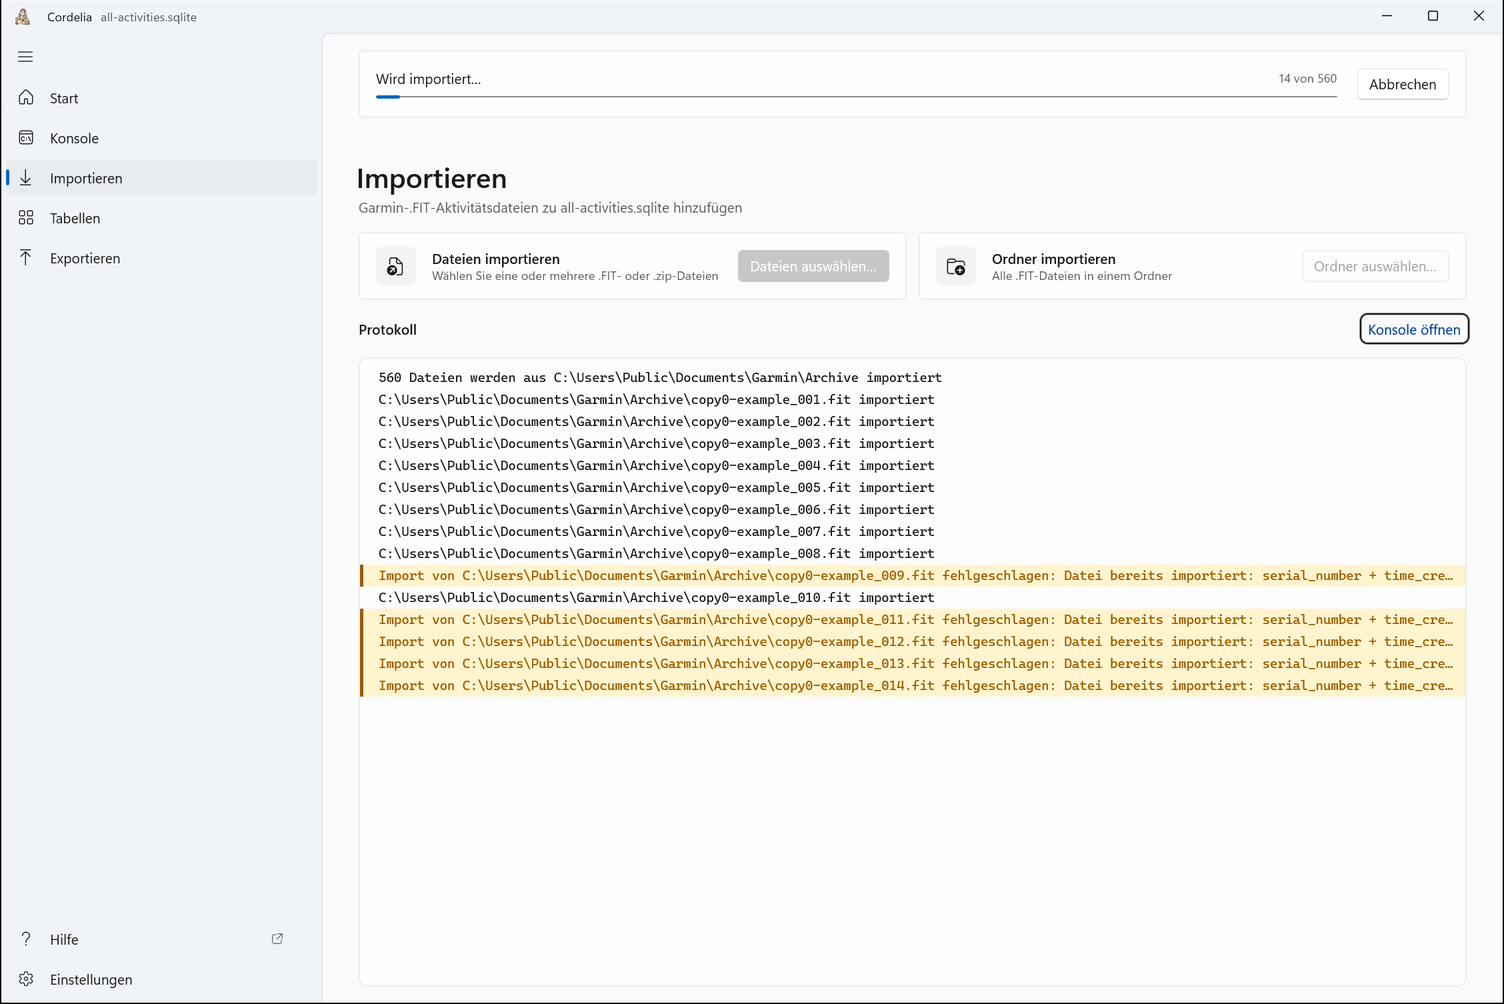Screen dimensions: 1504x1004
Task: Open the console with Konsole öffnen
Action: point(1414,329)
